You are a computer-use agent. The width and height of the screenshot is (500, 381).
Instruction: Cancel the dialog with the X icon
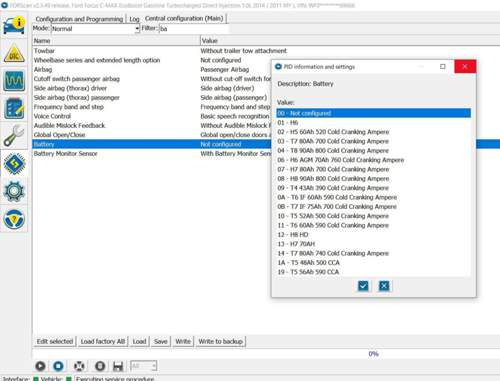[x=384, y=286]
